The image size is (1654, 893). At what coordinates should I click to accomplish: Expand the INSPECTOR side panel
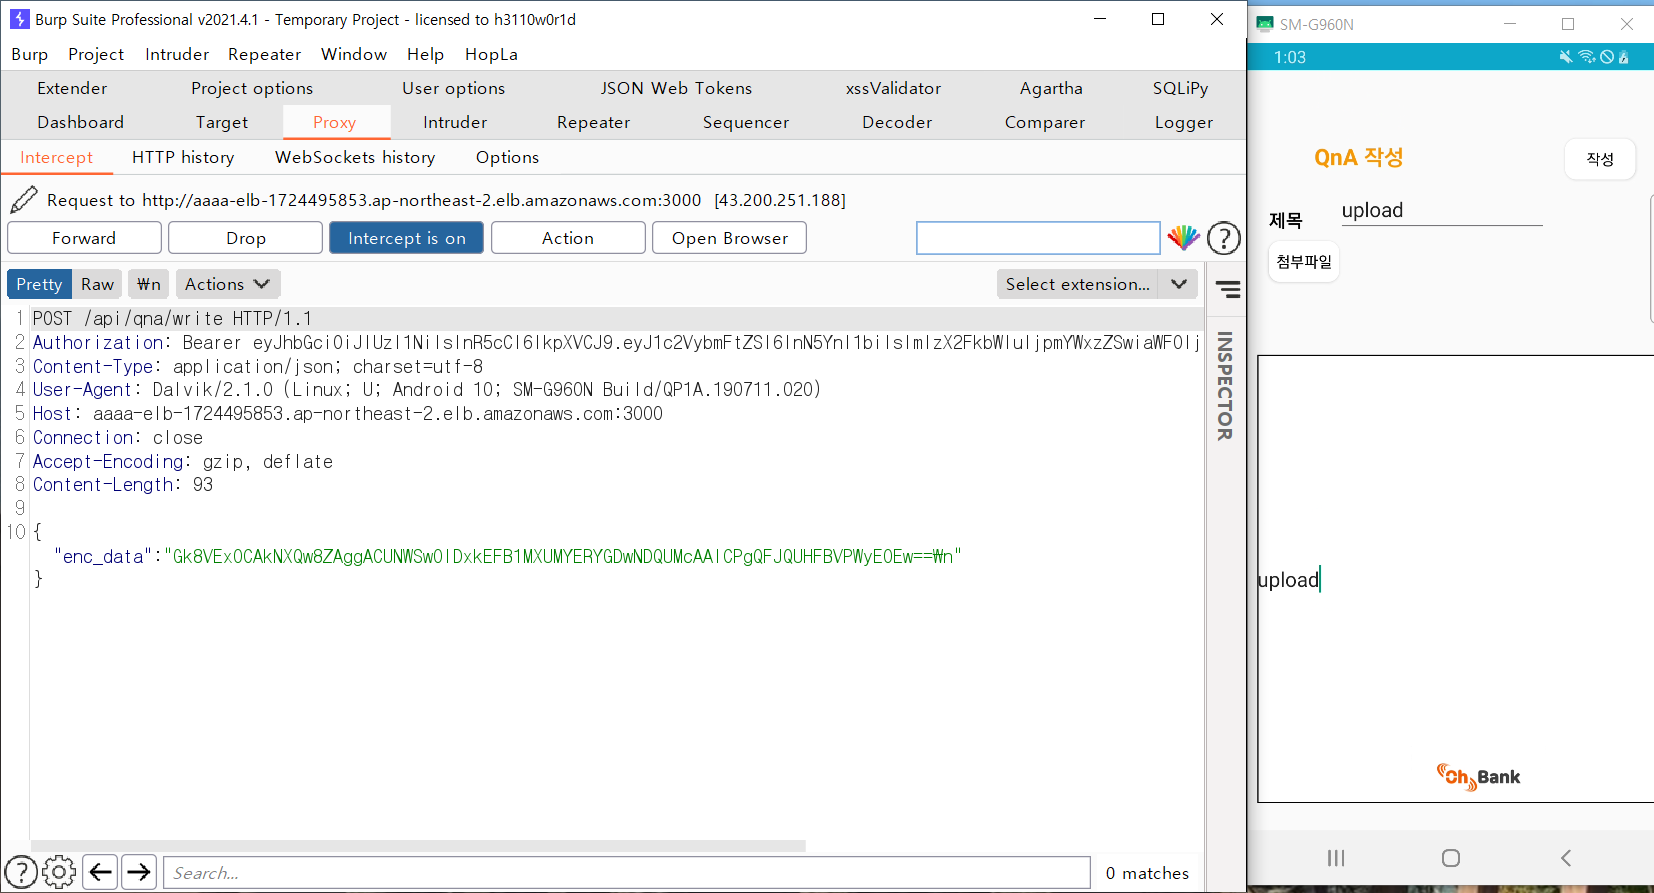[1225, 385]
